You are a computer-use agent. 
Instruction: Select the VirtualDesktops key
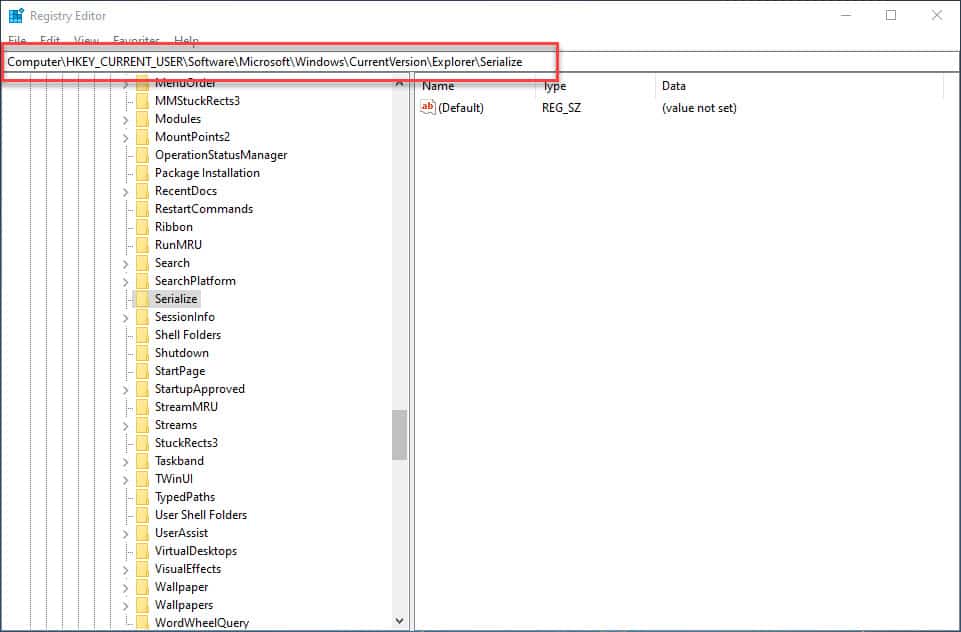coord(196,551)
